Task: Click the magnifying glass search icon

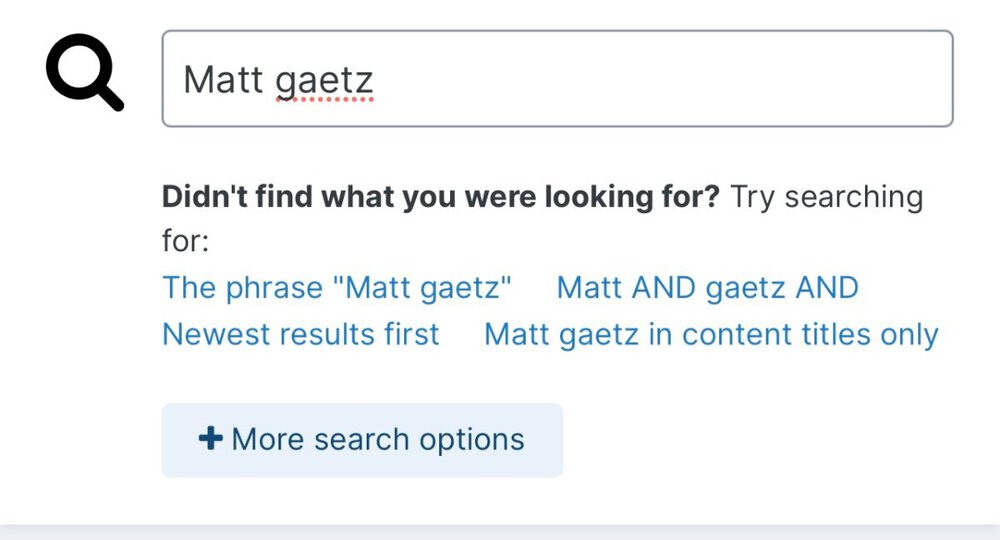Action: [83, 78]
